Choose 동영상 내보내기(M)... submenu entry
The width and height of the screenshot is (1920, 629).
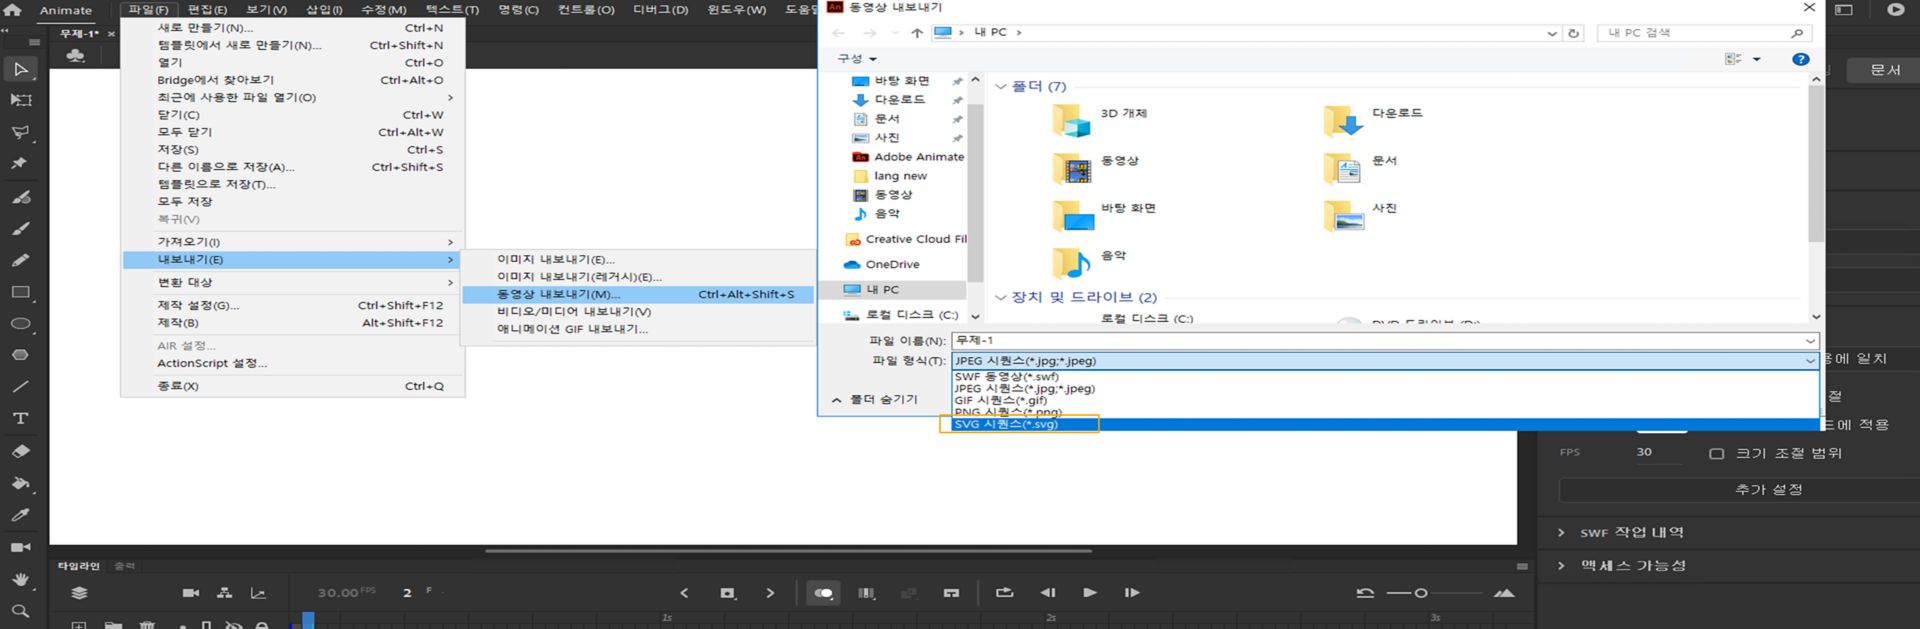point(638,294)
